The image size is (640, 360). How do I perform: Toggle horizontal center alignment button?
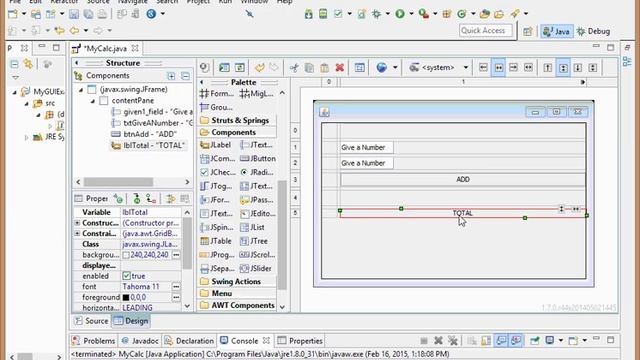point(498,67)
